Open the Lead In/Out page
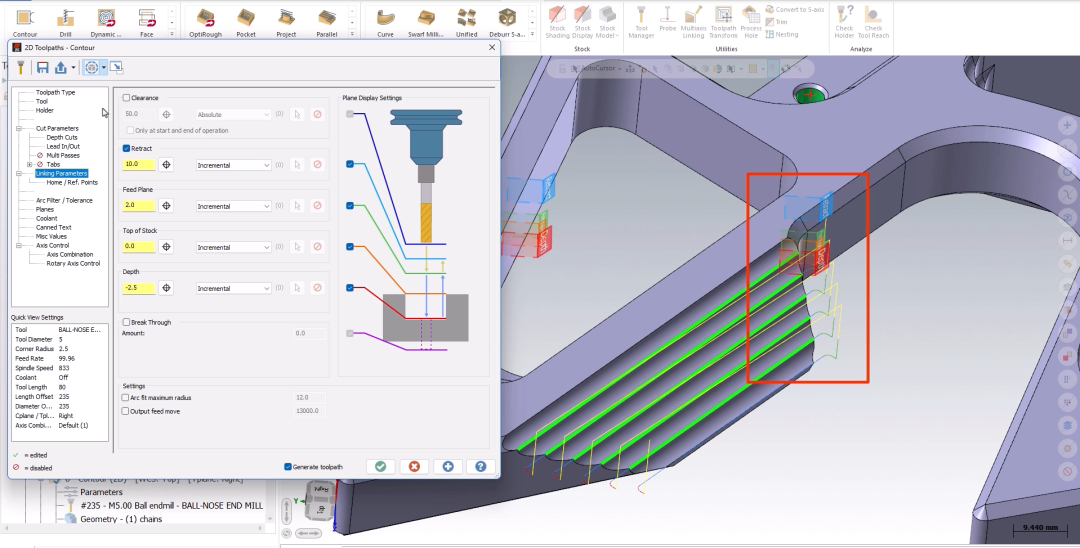Image resolution: width=1080 pixels, height=548 pixels. tap(63, 146)
